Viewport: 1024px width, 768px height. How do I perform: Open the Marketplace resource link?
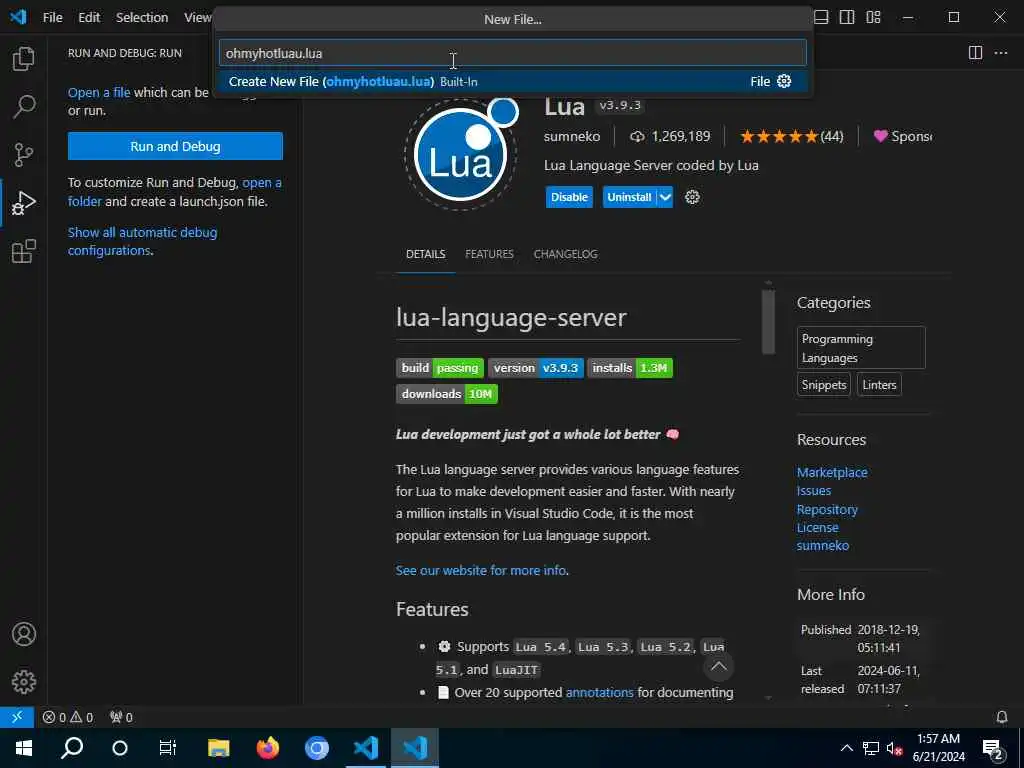(832, 472)
